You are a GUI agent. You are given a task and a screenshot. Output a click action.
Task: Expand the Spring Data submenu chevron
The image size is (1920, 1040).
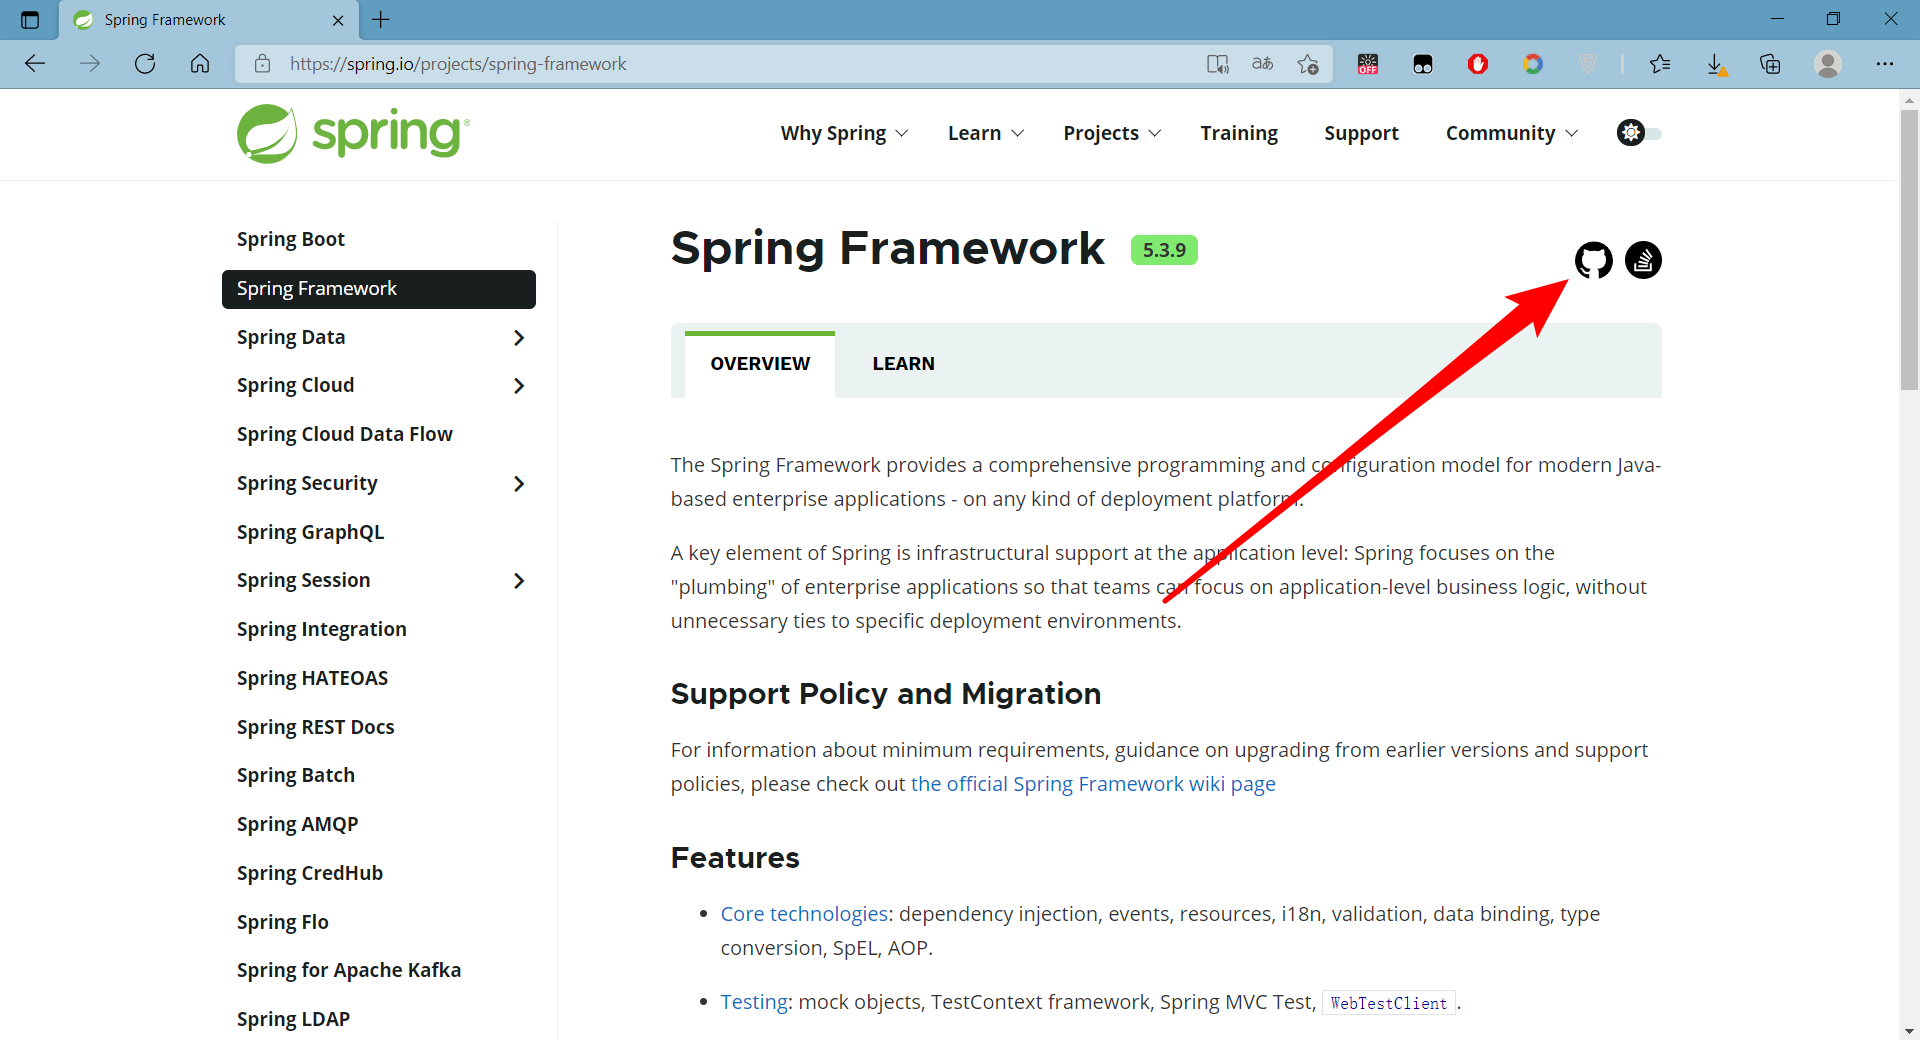[519, 338]
